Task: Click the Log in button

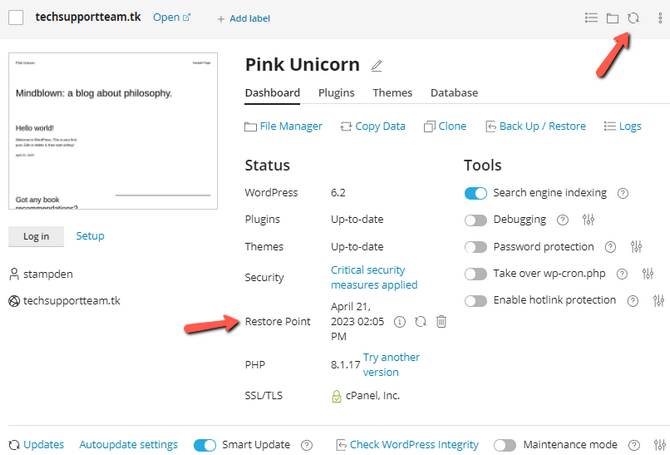Action: (36, 236)
